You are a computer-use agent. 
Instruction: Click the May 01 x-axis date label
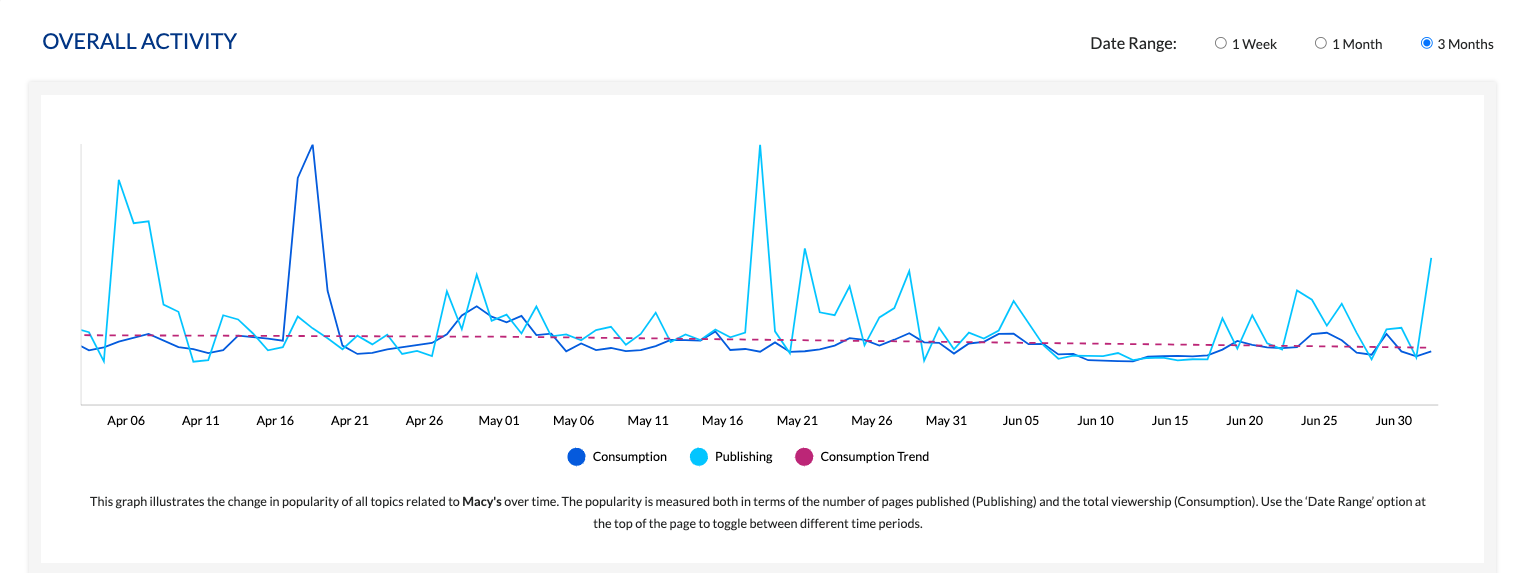tap(499, 421)
